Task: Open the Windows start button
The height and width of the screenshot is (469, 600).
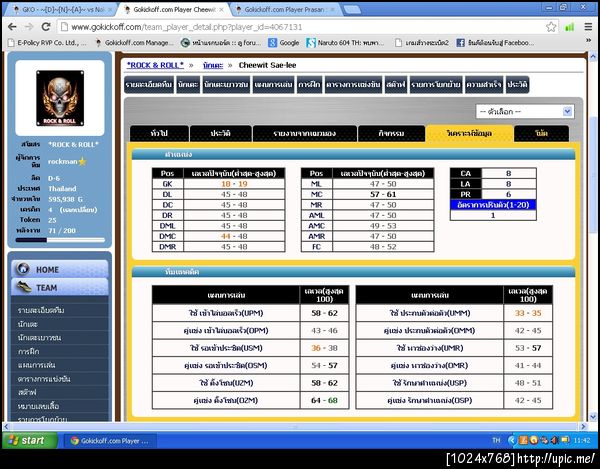Action: coord(30,440)
